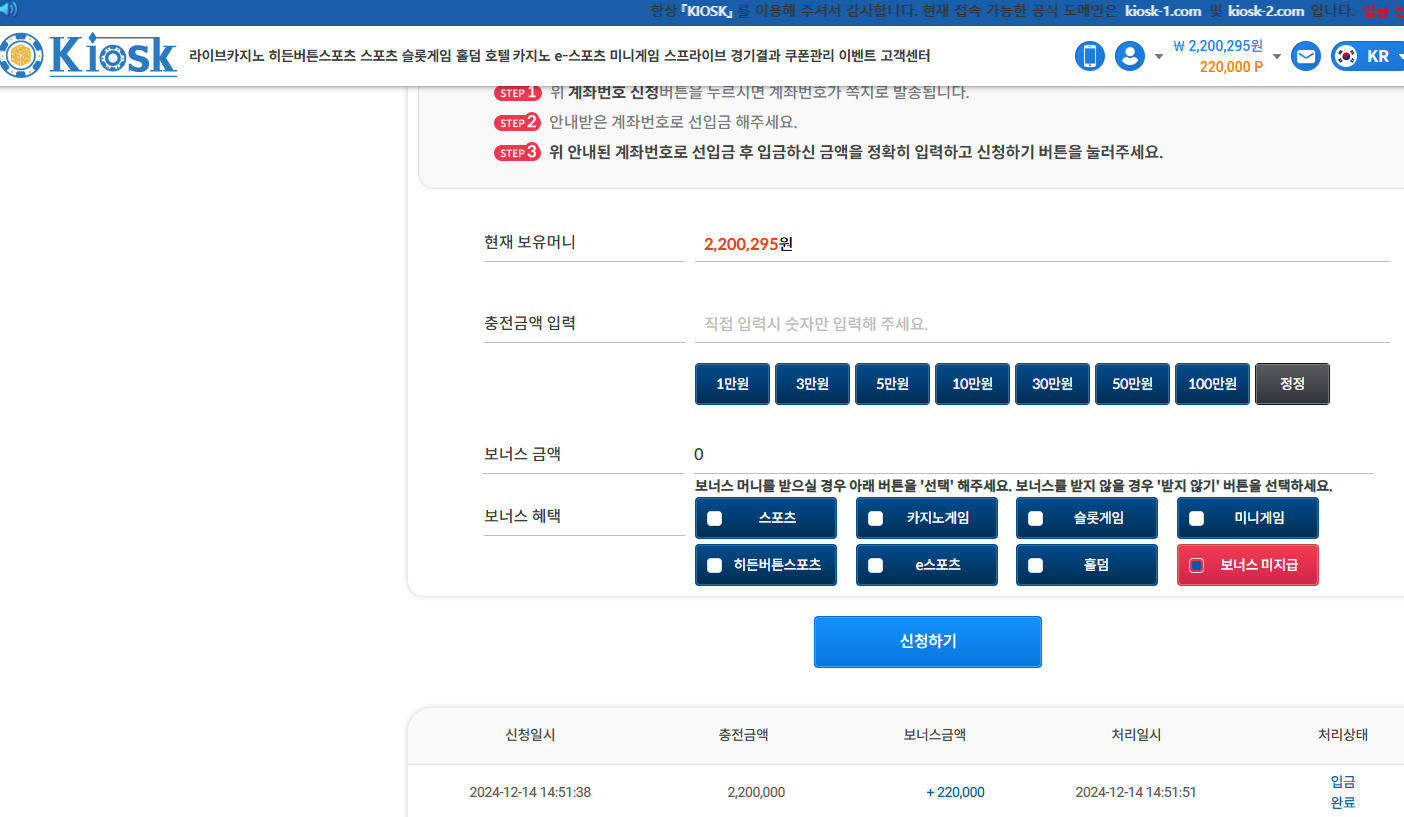Click the Kiosk logo in the header
The height and width of the screenshot is (817, 1404).
(x=90, y=56)
